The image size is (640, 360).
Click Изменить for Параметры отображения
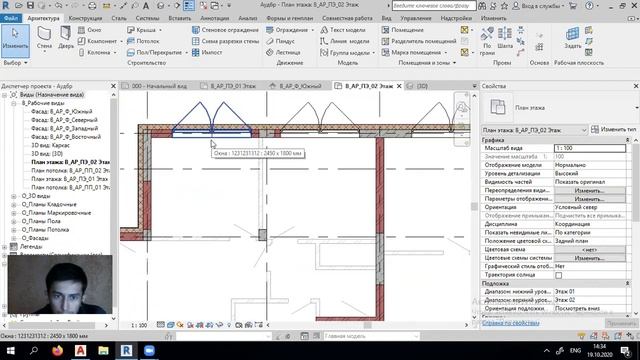point(589,199)
